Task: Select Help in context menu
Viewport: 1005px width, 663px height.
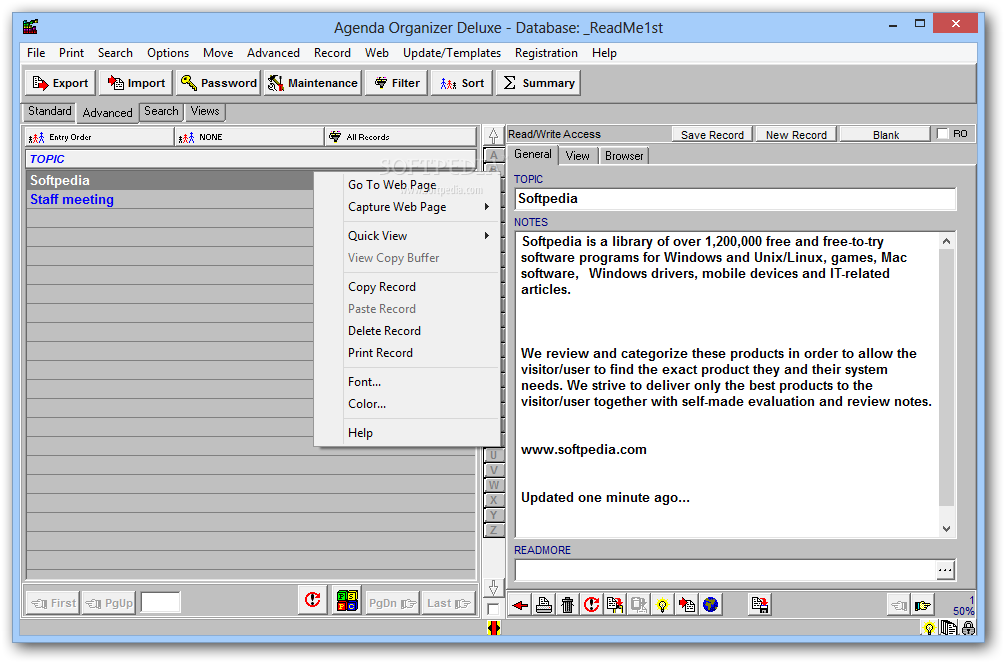Action: click(x=407, y=433)
